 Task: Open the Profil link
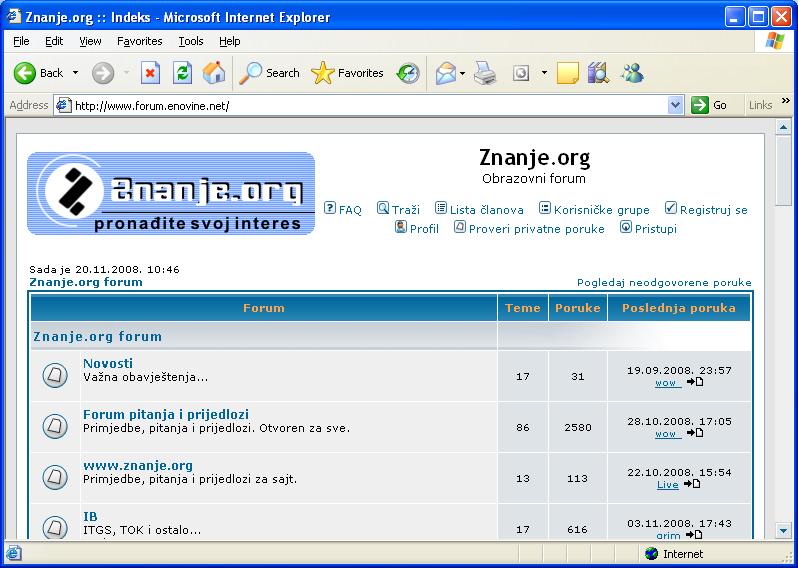[424, 229]
